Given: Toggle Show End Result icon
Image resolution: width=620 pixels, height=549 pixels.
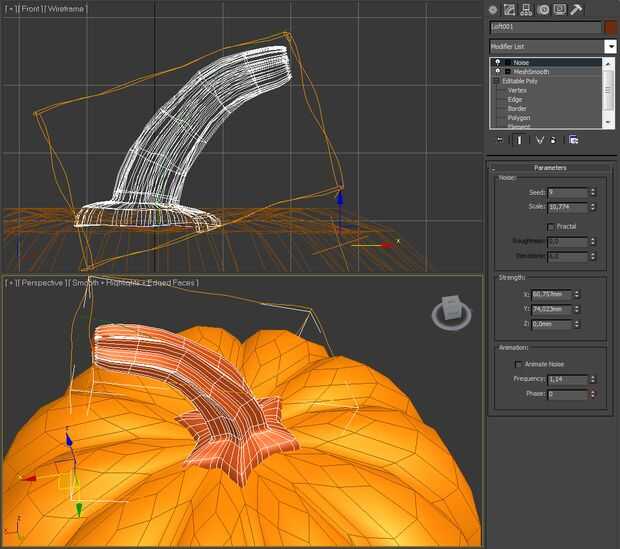Looking at the screenshot, I should (519, 140).
